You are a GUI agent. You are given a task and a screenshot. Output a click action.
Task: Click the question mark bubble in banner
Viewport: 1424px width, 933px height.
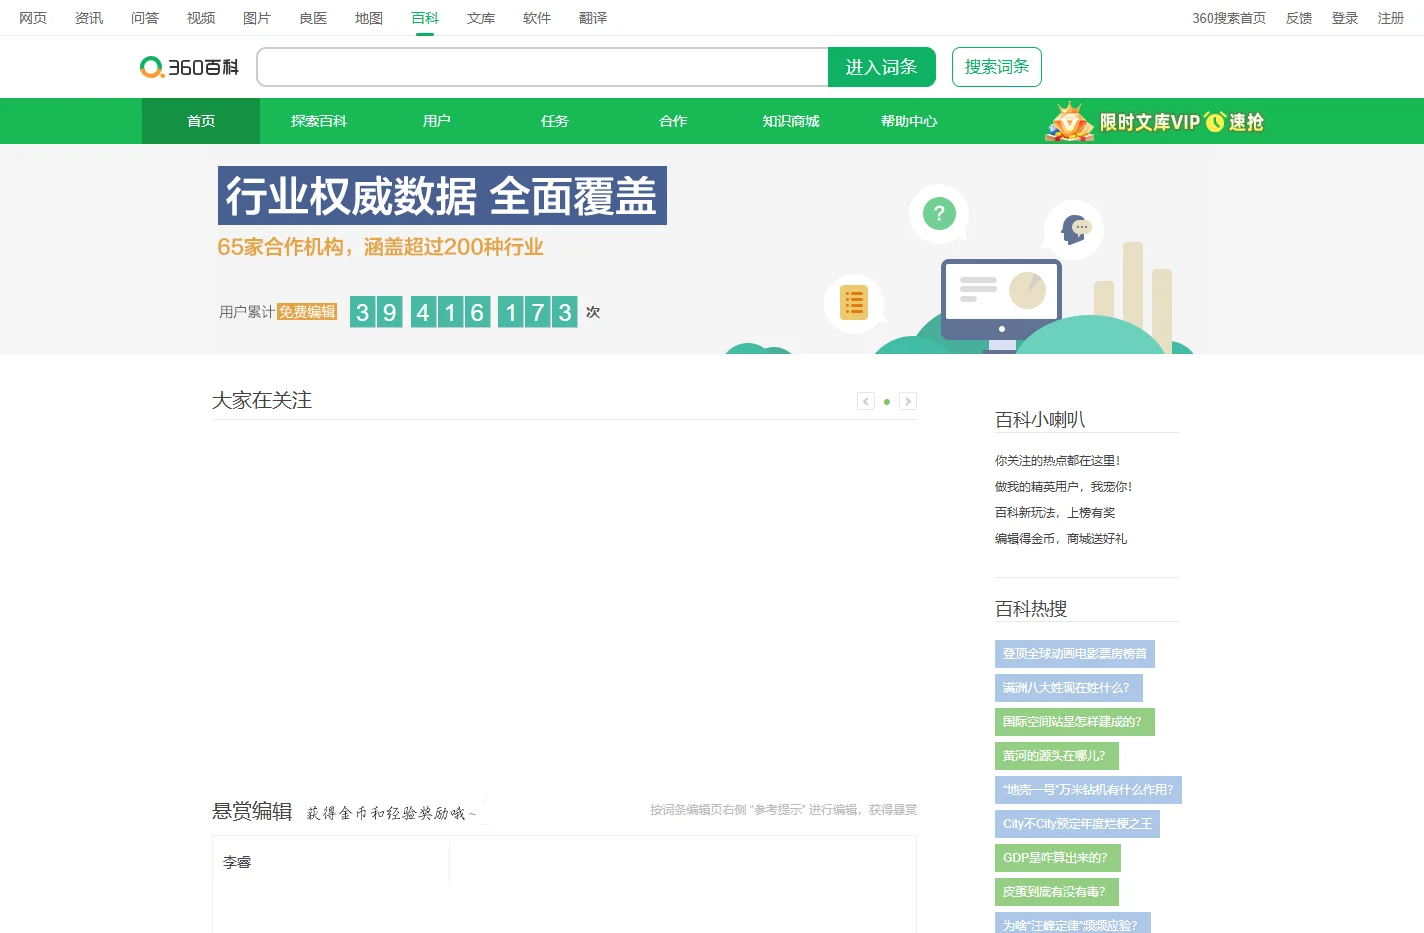939,213
